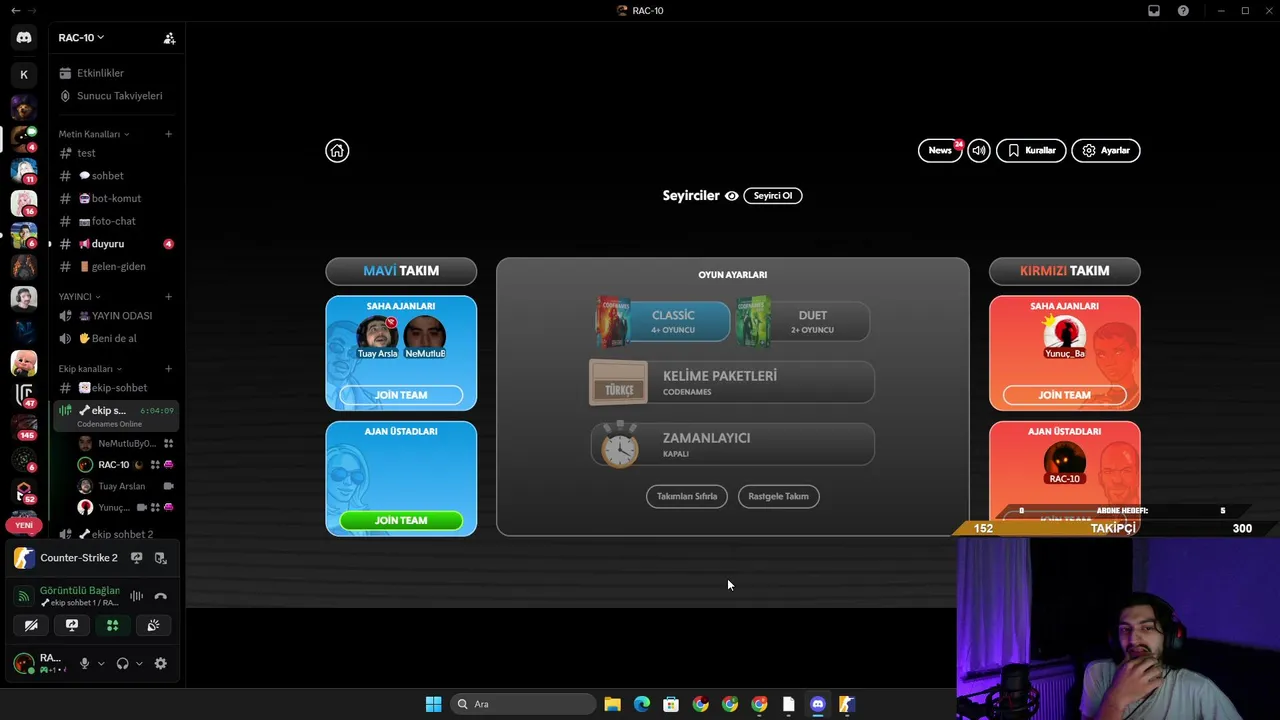This screenshot has height=720, width=1280.
Task: Disconnect from voice call
Action: click(160, 596)
